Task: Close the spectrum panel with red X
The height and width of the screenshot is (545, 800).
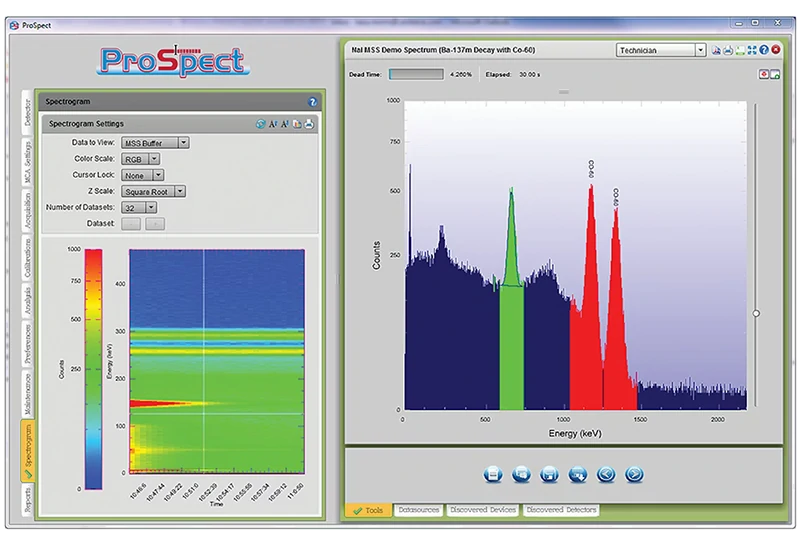Action: [x=776, y=50]
